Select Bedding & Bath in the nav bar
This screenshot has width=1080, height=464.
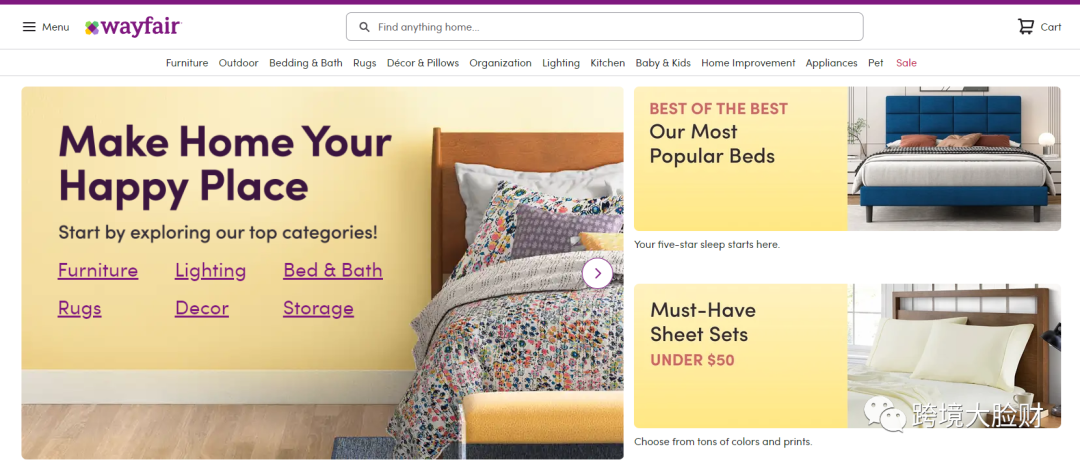[x=305, y=63]
